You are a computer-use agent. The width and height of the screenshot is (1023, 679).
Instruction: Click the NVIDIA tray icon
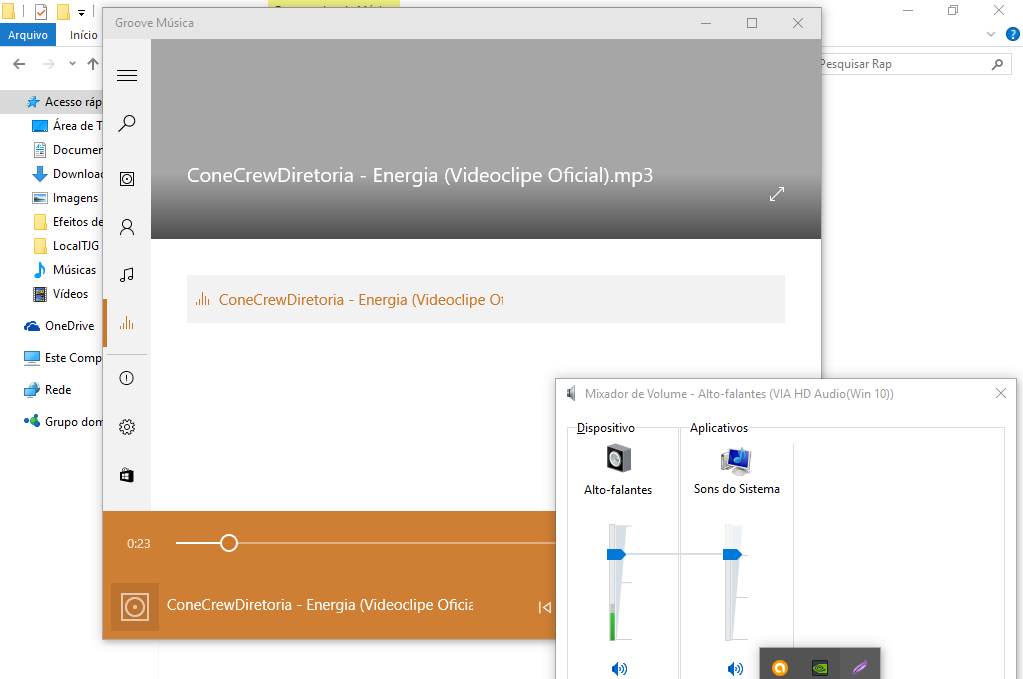(819, 667)
